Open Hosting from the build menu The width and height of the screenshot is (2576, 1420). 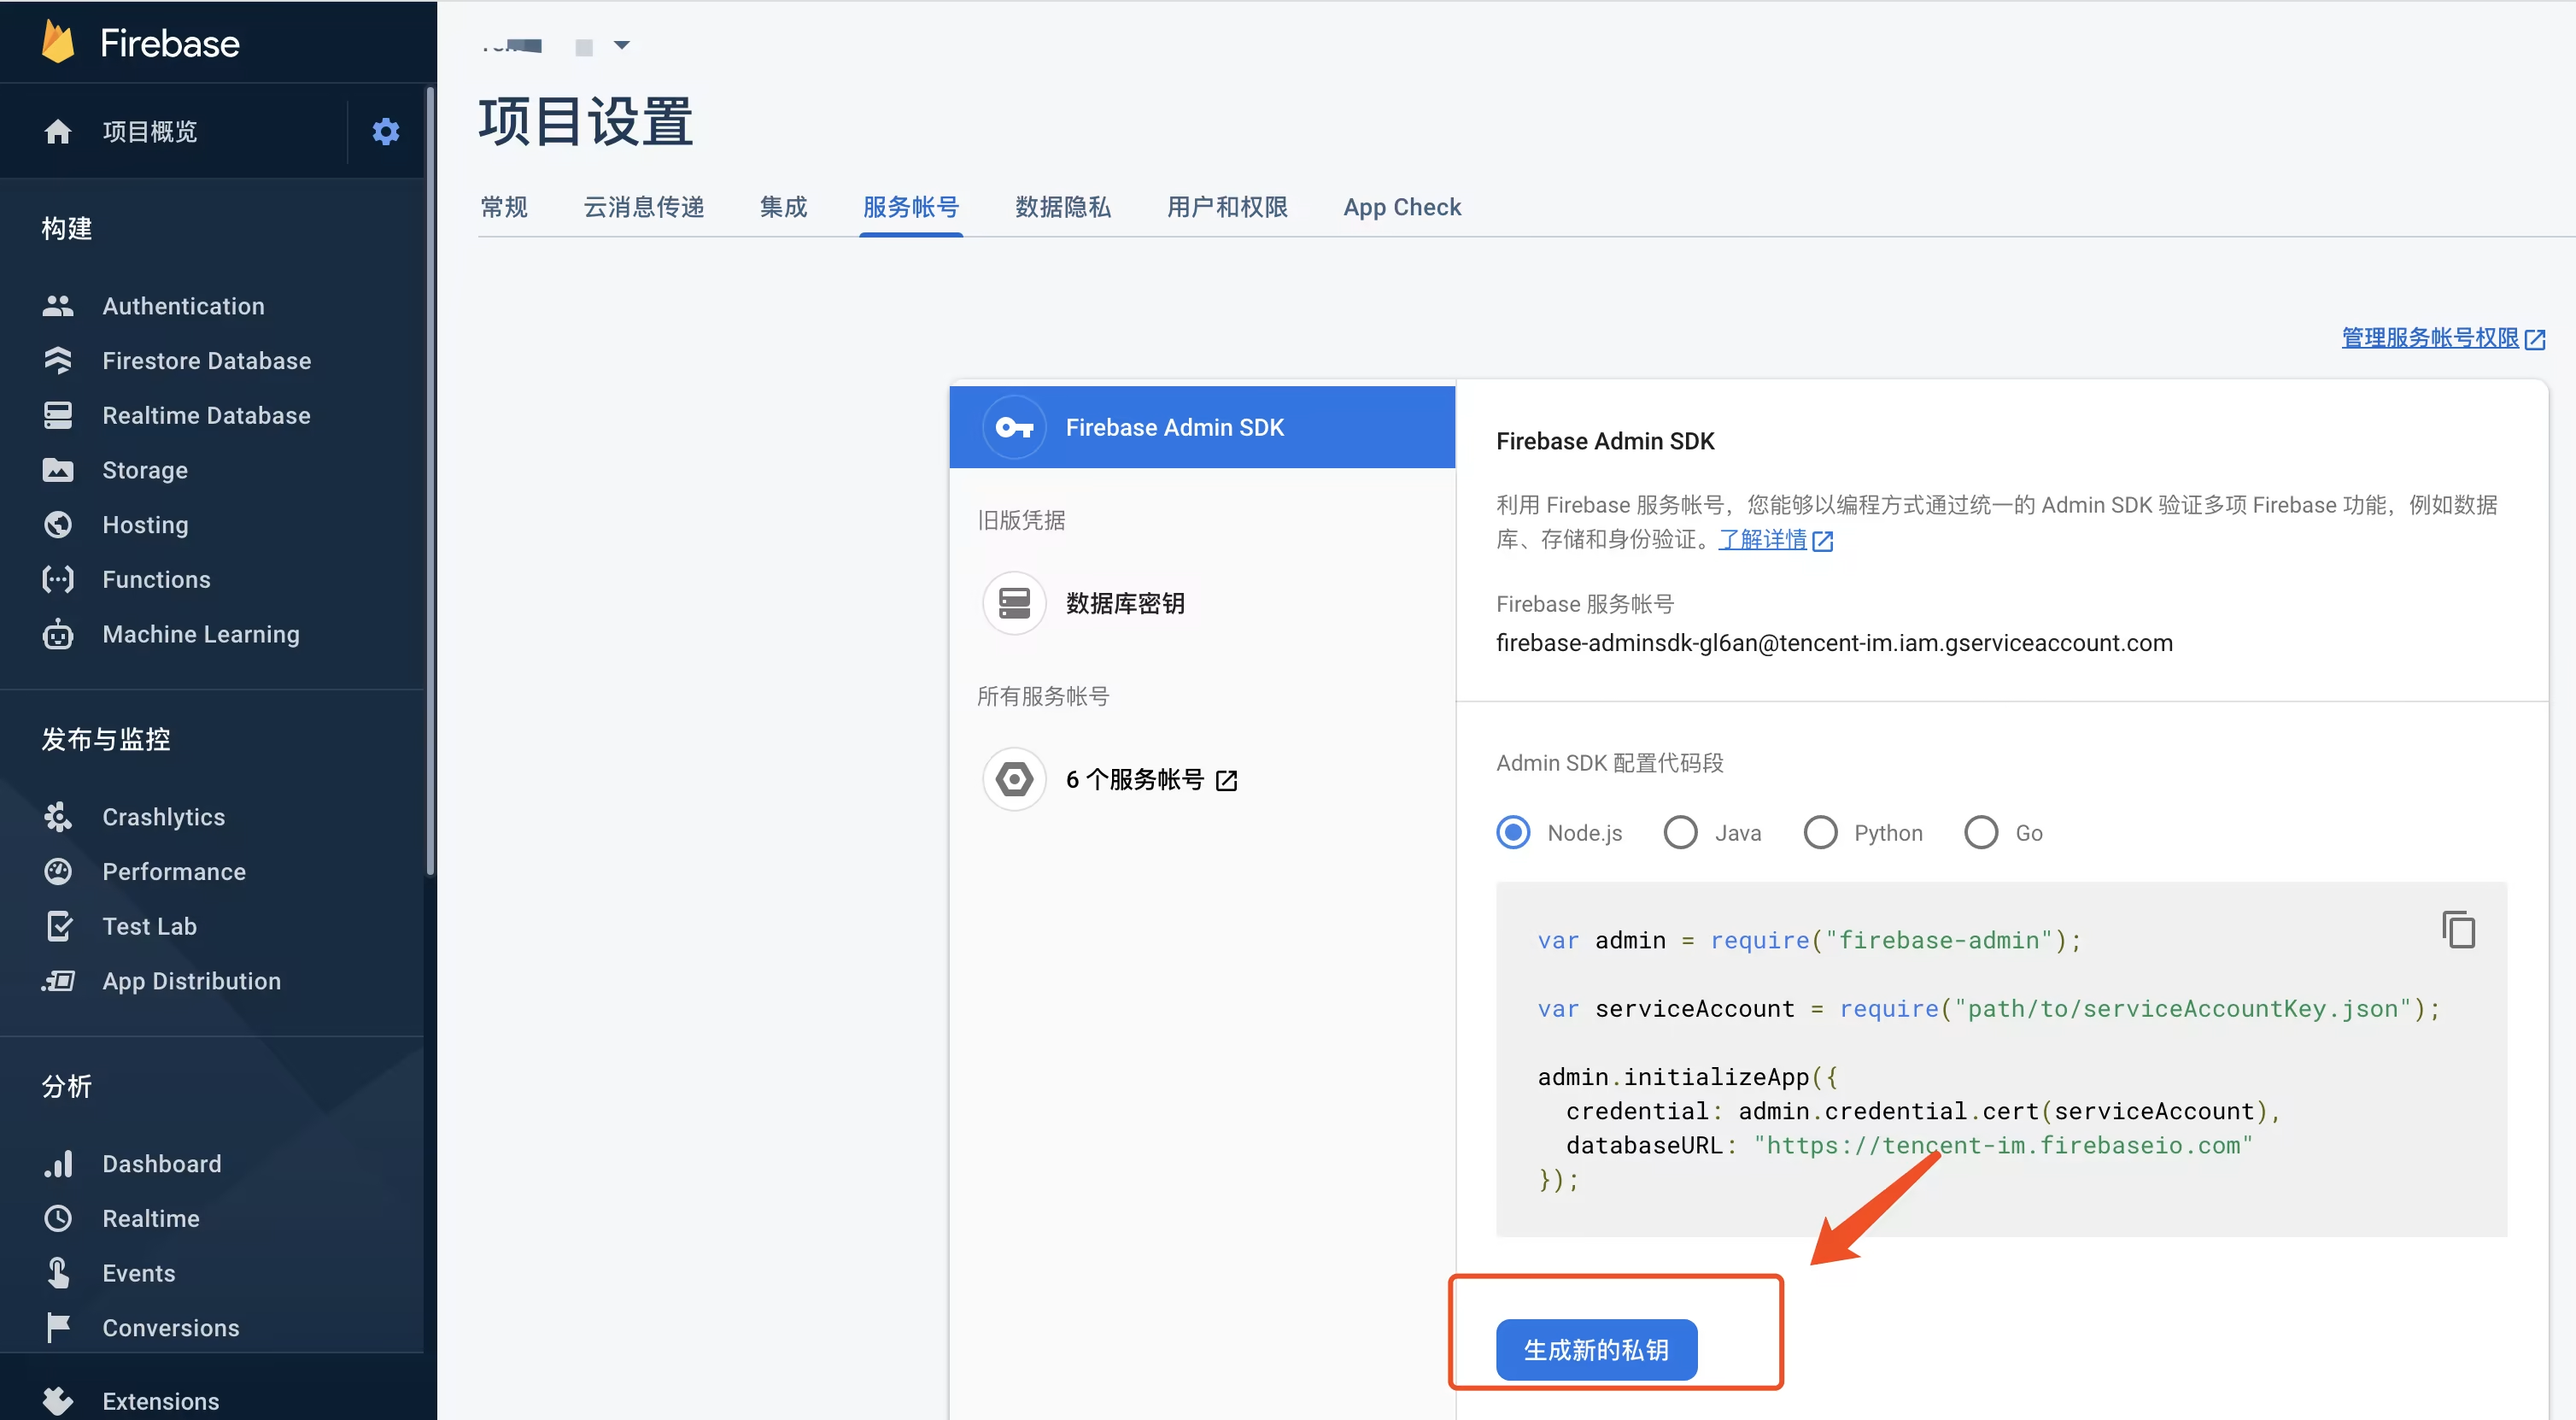[x=145, y=524]
